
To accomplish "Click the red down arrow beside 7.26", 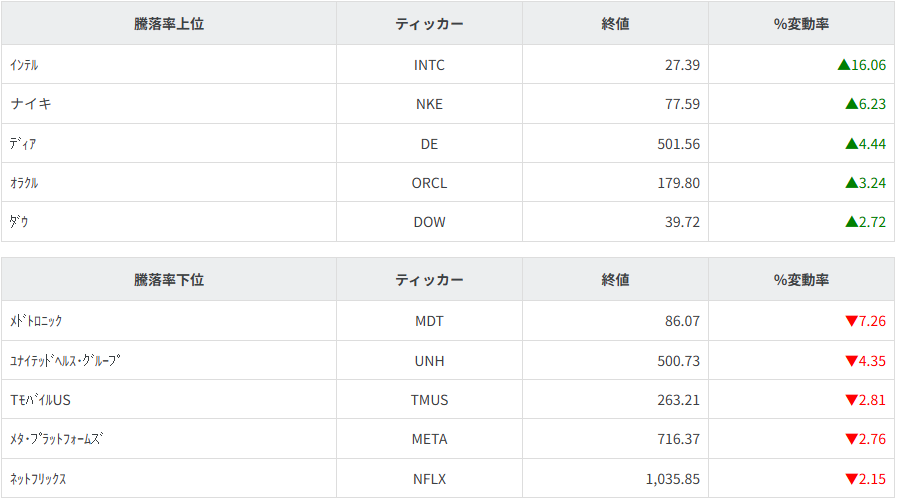I will [x=851, y=321].
